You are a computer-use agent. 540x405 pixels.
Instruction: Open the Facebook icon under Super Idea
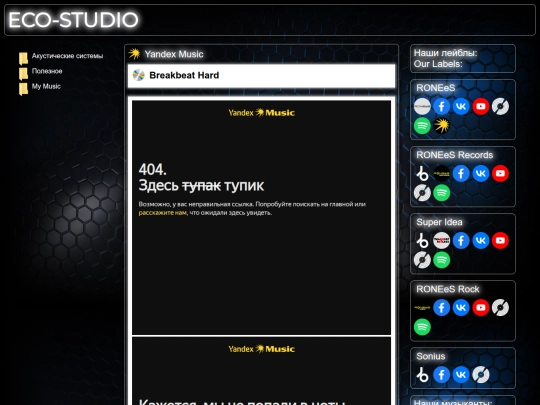pos(461,240)
